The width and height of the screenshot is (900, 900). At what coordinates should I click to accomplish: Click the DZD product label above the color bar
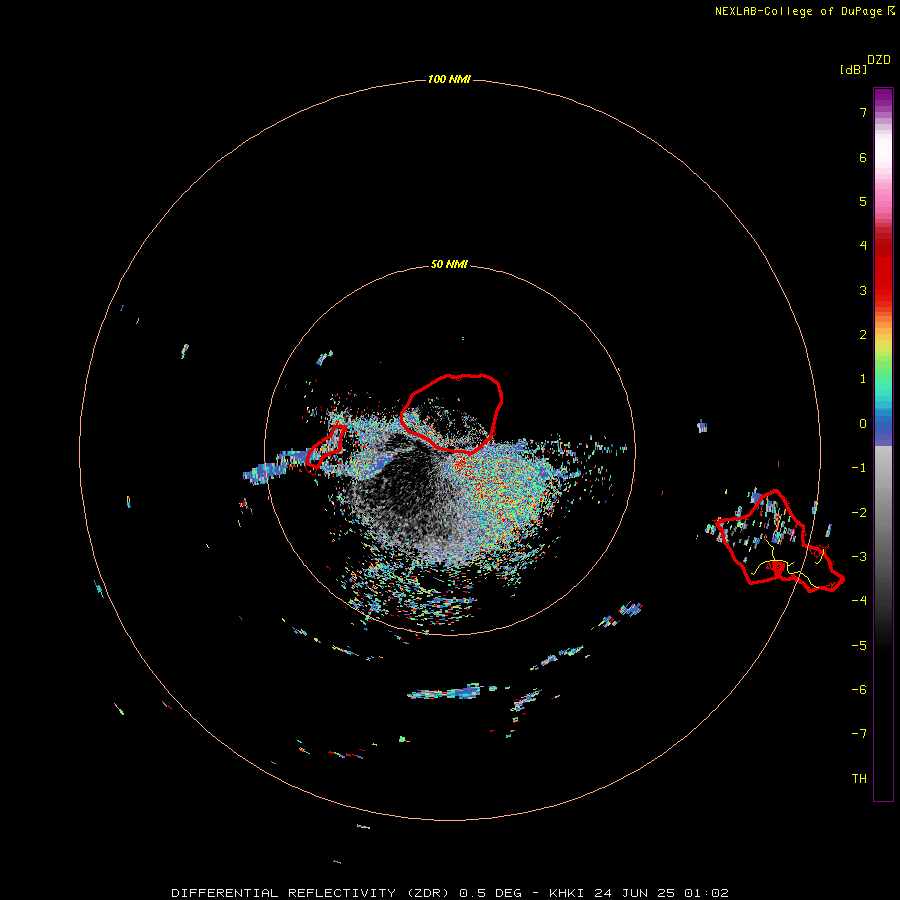tap(879, 60)
